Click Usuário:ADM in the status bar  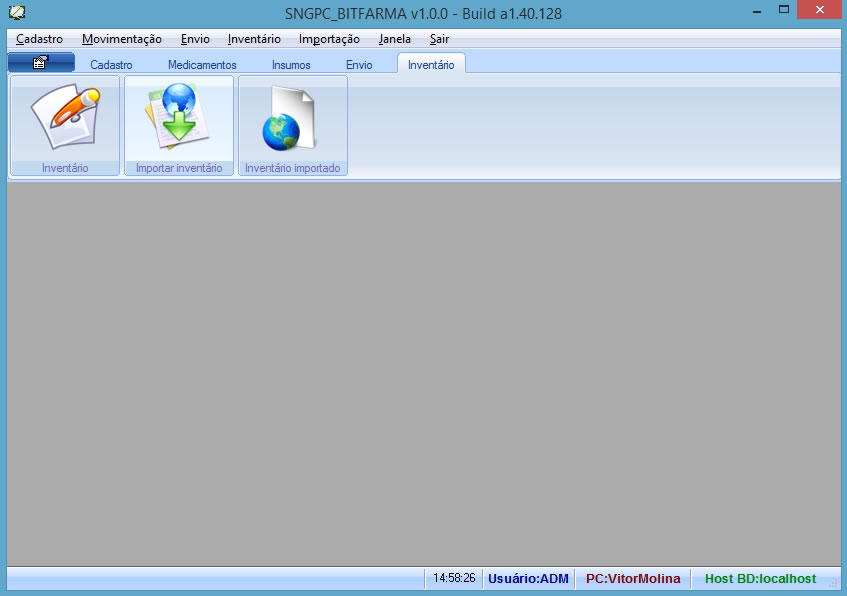528,578
